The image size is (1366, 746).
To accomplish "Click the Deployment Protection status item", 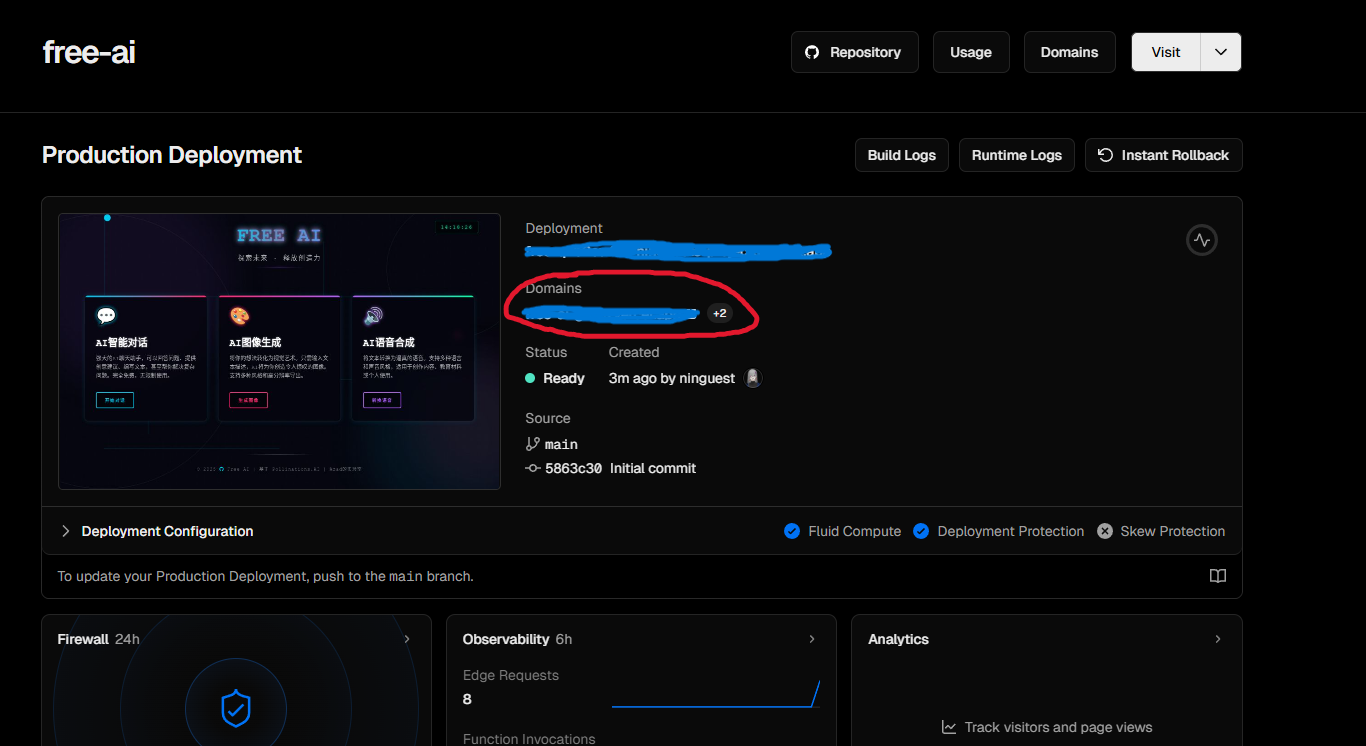I will 998,531.
